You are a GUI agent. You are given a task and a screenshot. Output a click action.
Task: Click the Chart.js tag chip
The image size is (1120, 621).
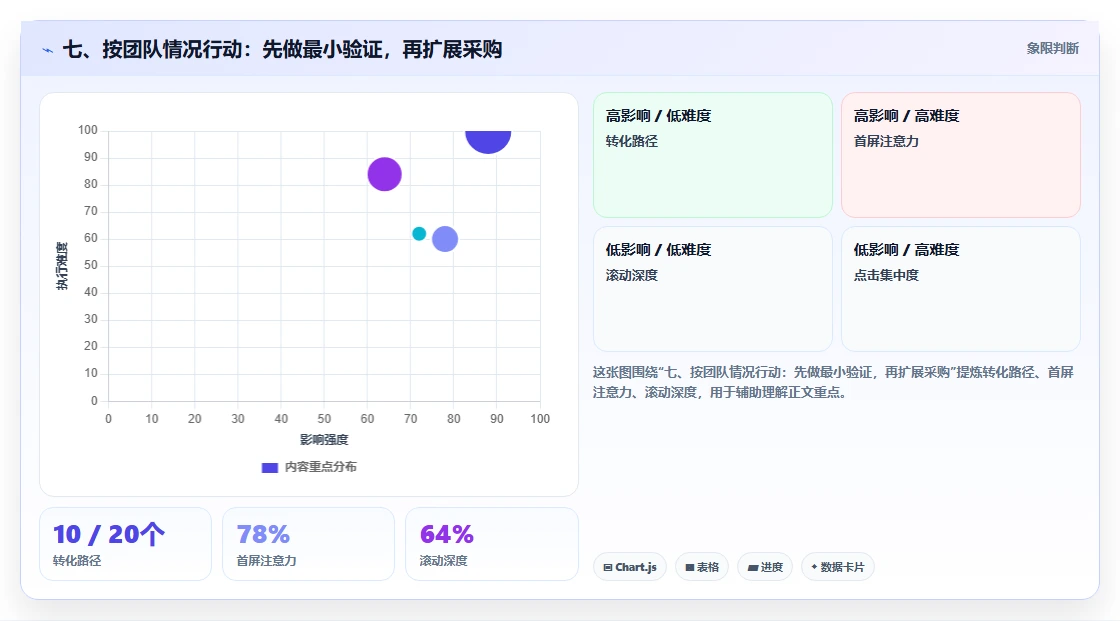pos(630,567)
